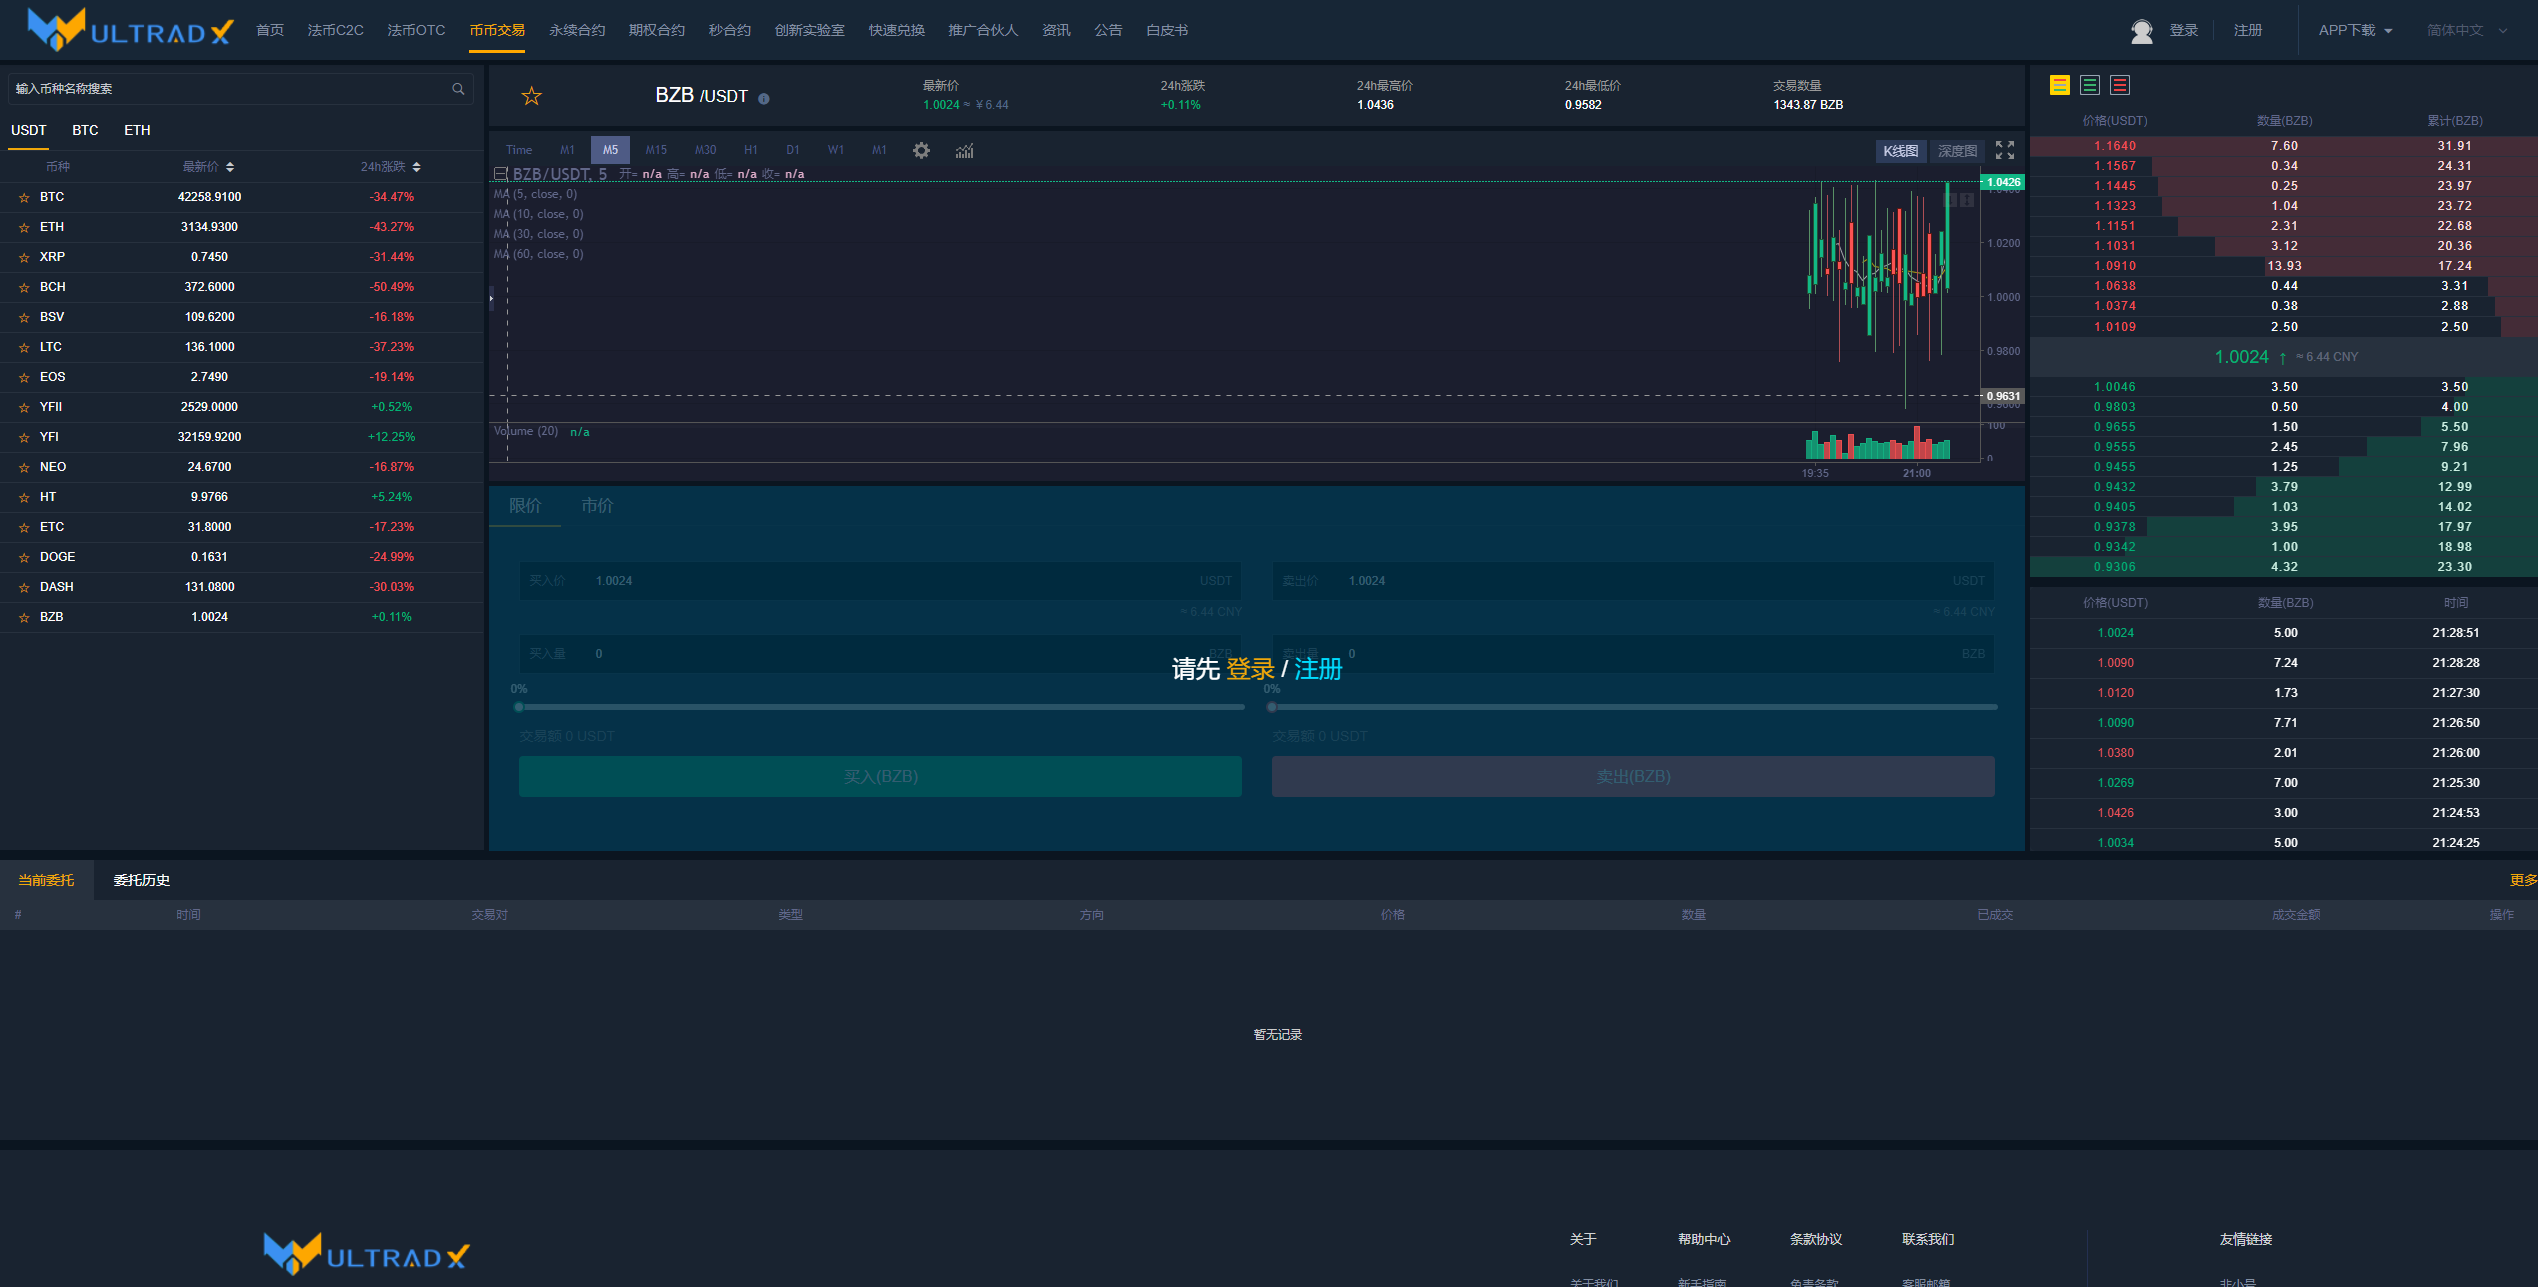This screenshot has width=2538, height=1287.
Task: Switch to the 委托历史 tab
Action: coord(141,880)
